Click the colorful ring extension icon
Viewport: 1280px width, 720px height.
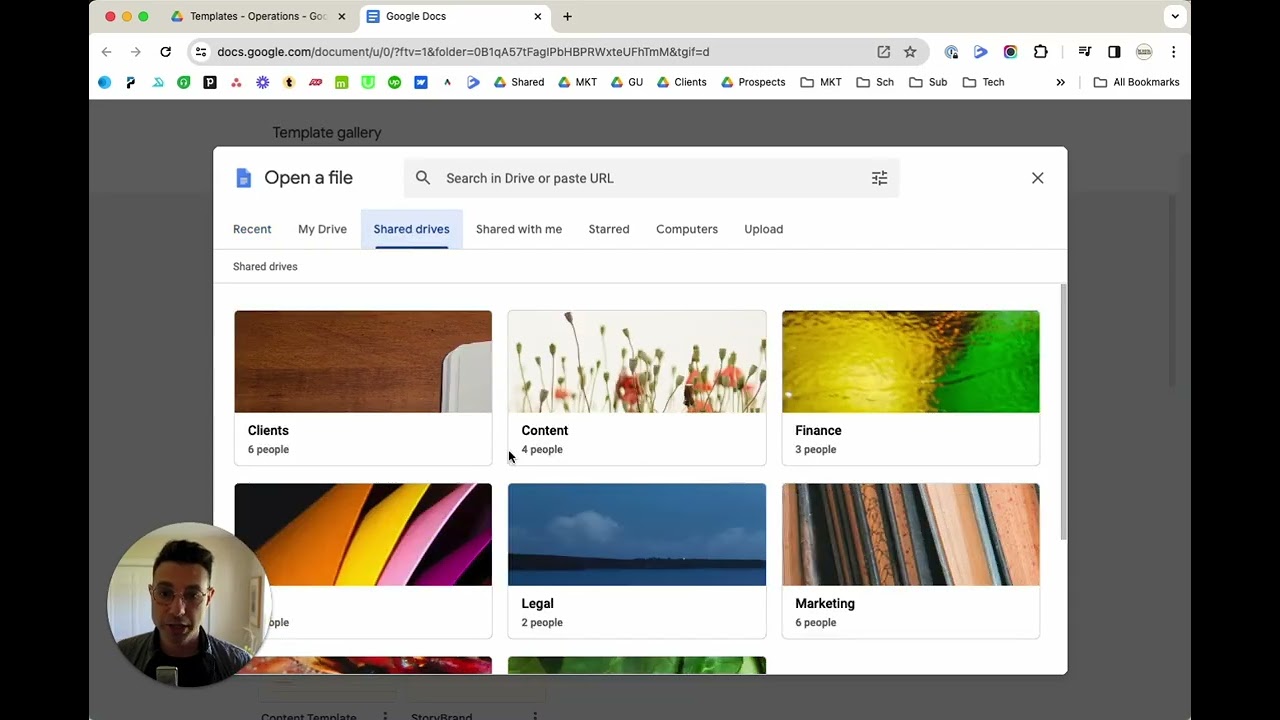tap(1011, 52)
